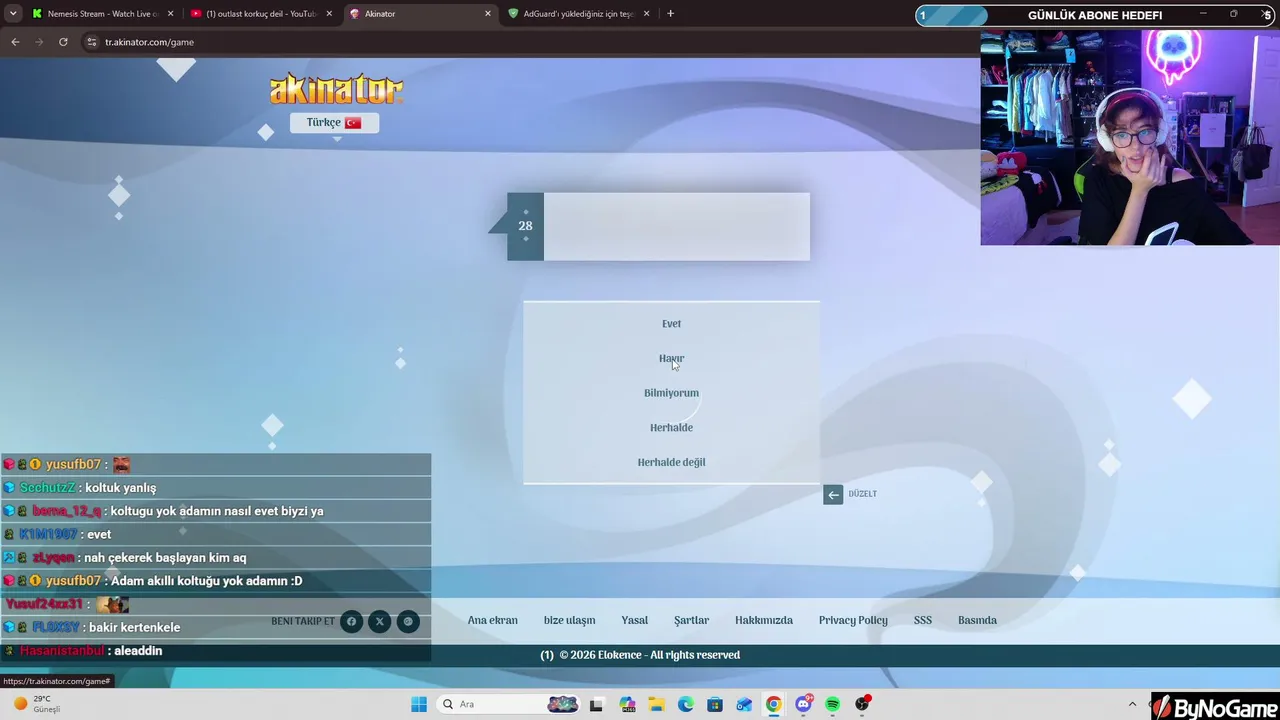Open the bize ulaşın footer link
Image resolution: width=1280 pixels, height=720 pixels.
[x=569, y=620]
